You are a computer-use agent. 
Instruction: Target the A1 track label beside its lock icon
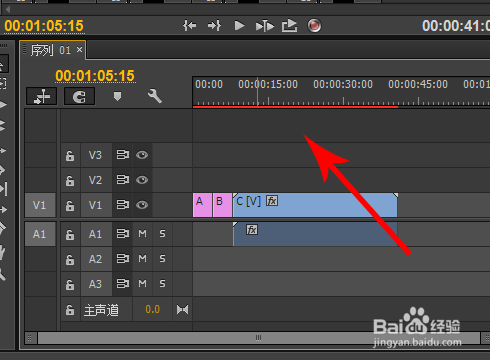pyautogui.click(x=95, y=234)
